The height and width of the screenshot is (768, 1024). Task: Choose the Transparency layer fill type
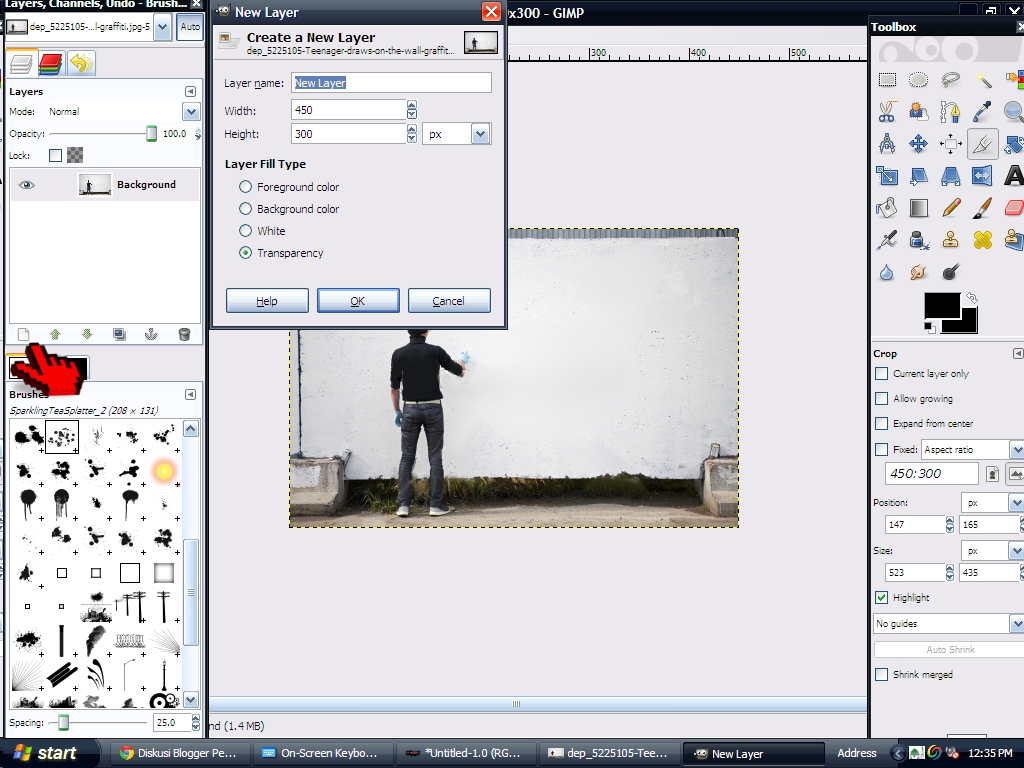tap(244, 253)
